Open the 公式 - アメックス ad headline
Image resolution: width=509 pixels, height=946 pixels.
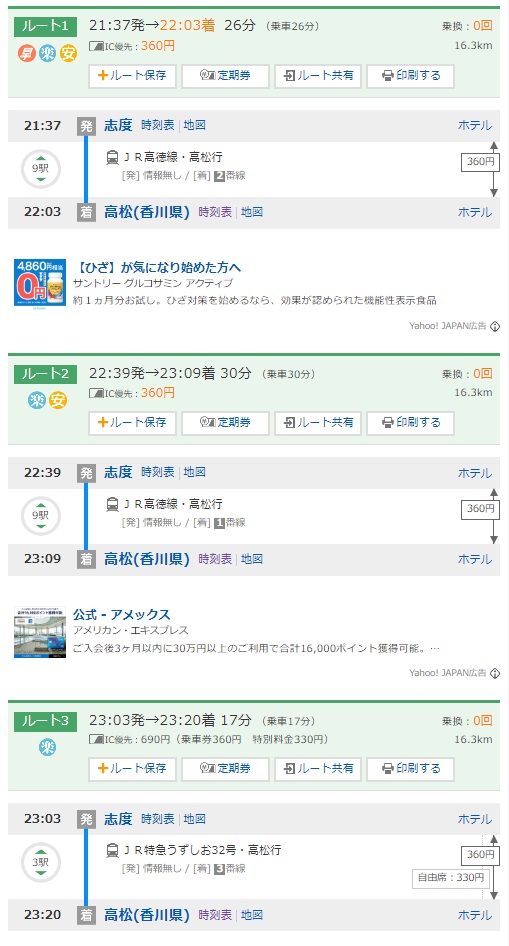click(122, 615)
